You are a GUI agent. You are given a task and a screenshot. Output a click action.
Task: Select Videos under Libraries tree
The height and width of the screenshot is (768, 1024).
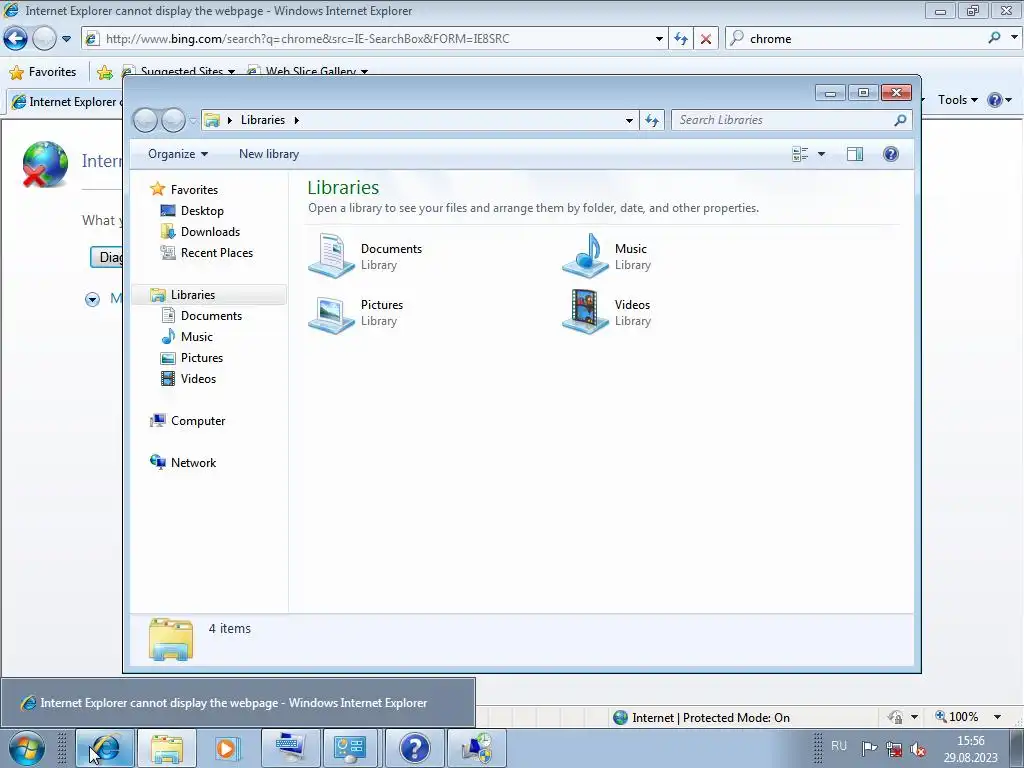pos(198,379)
